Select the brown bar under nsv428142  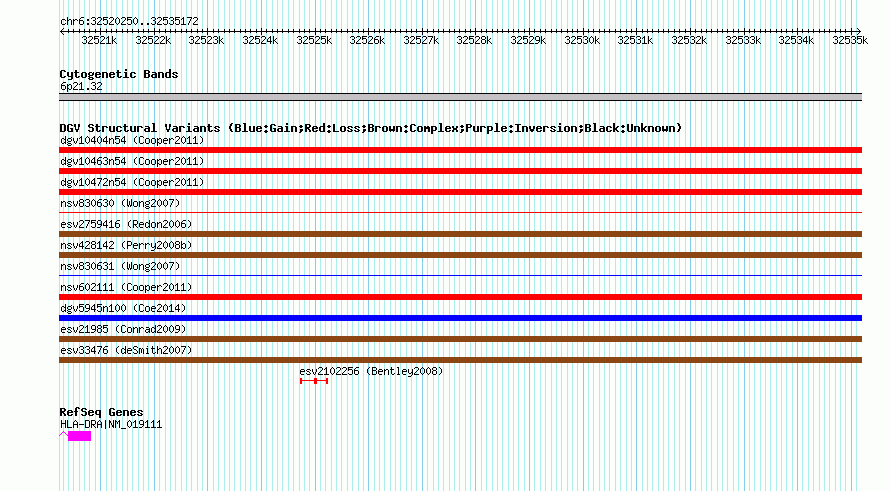(460, 255)
